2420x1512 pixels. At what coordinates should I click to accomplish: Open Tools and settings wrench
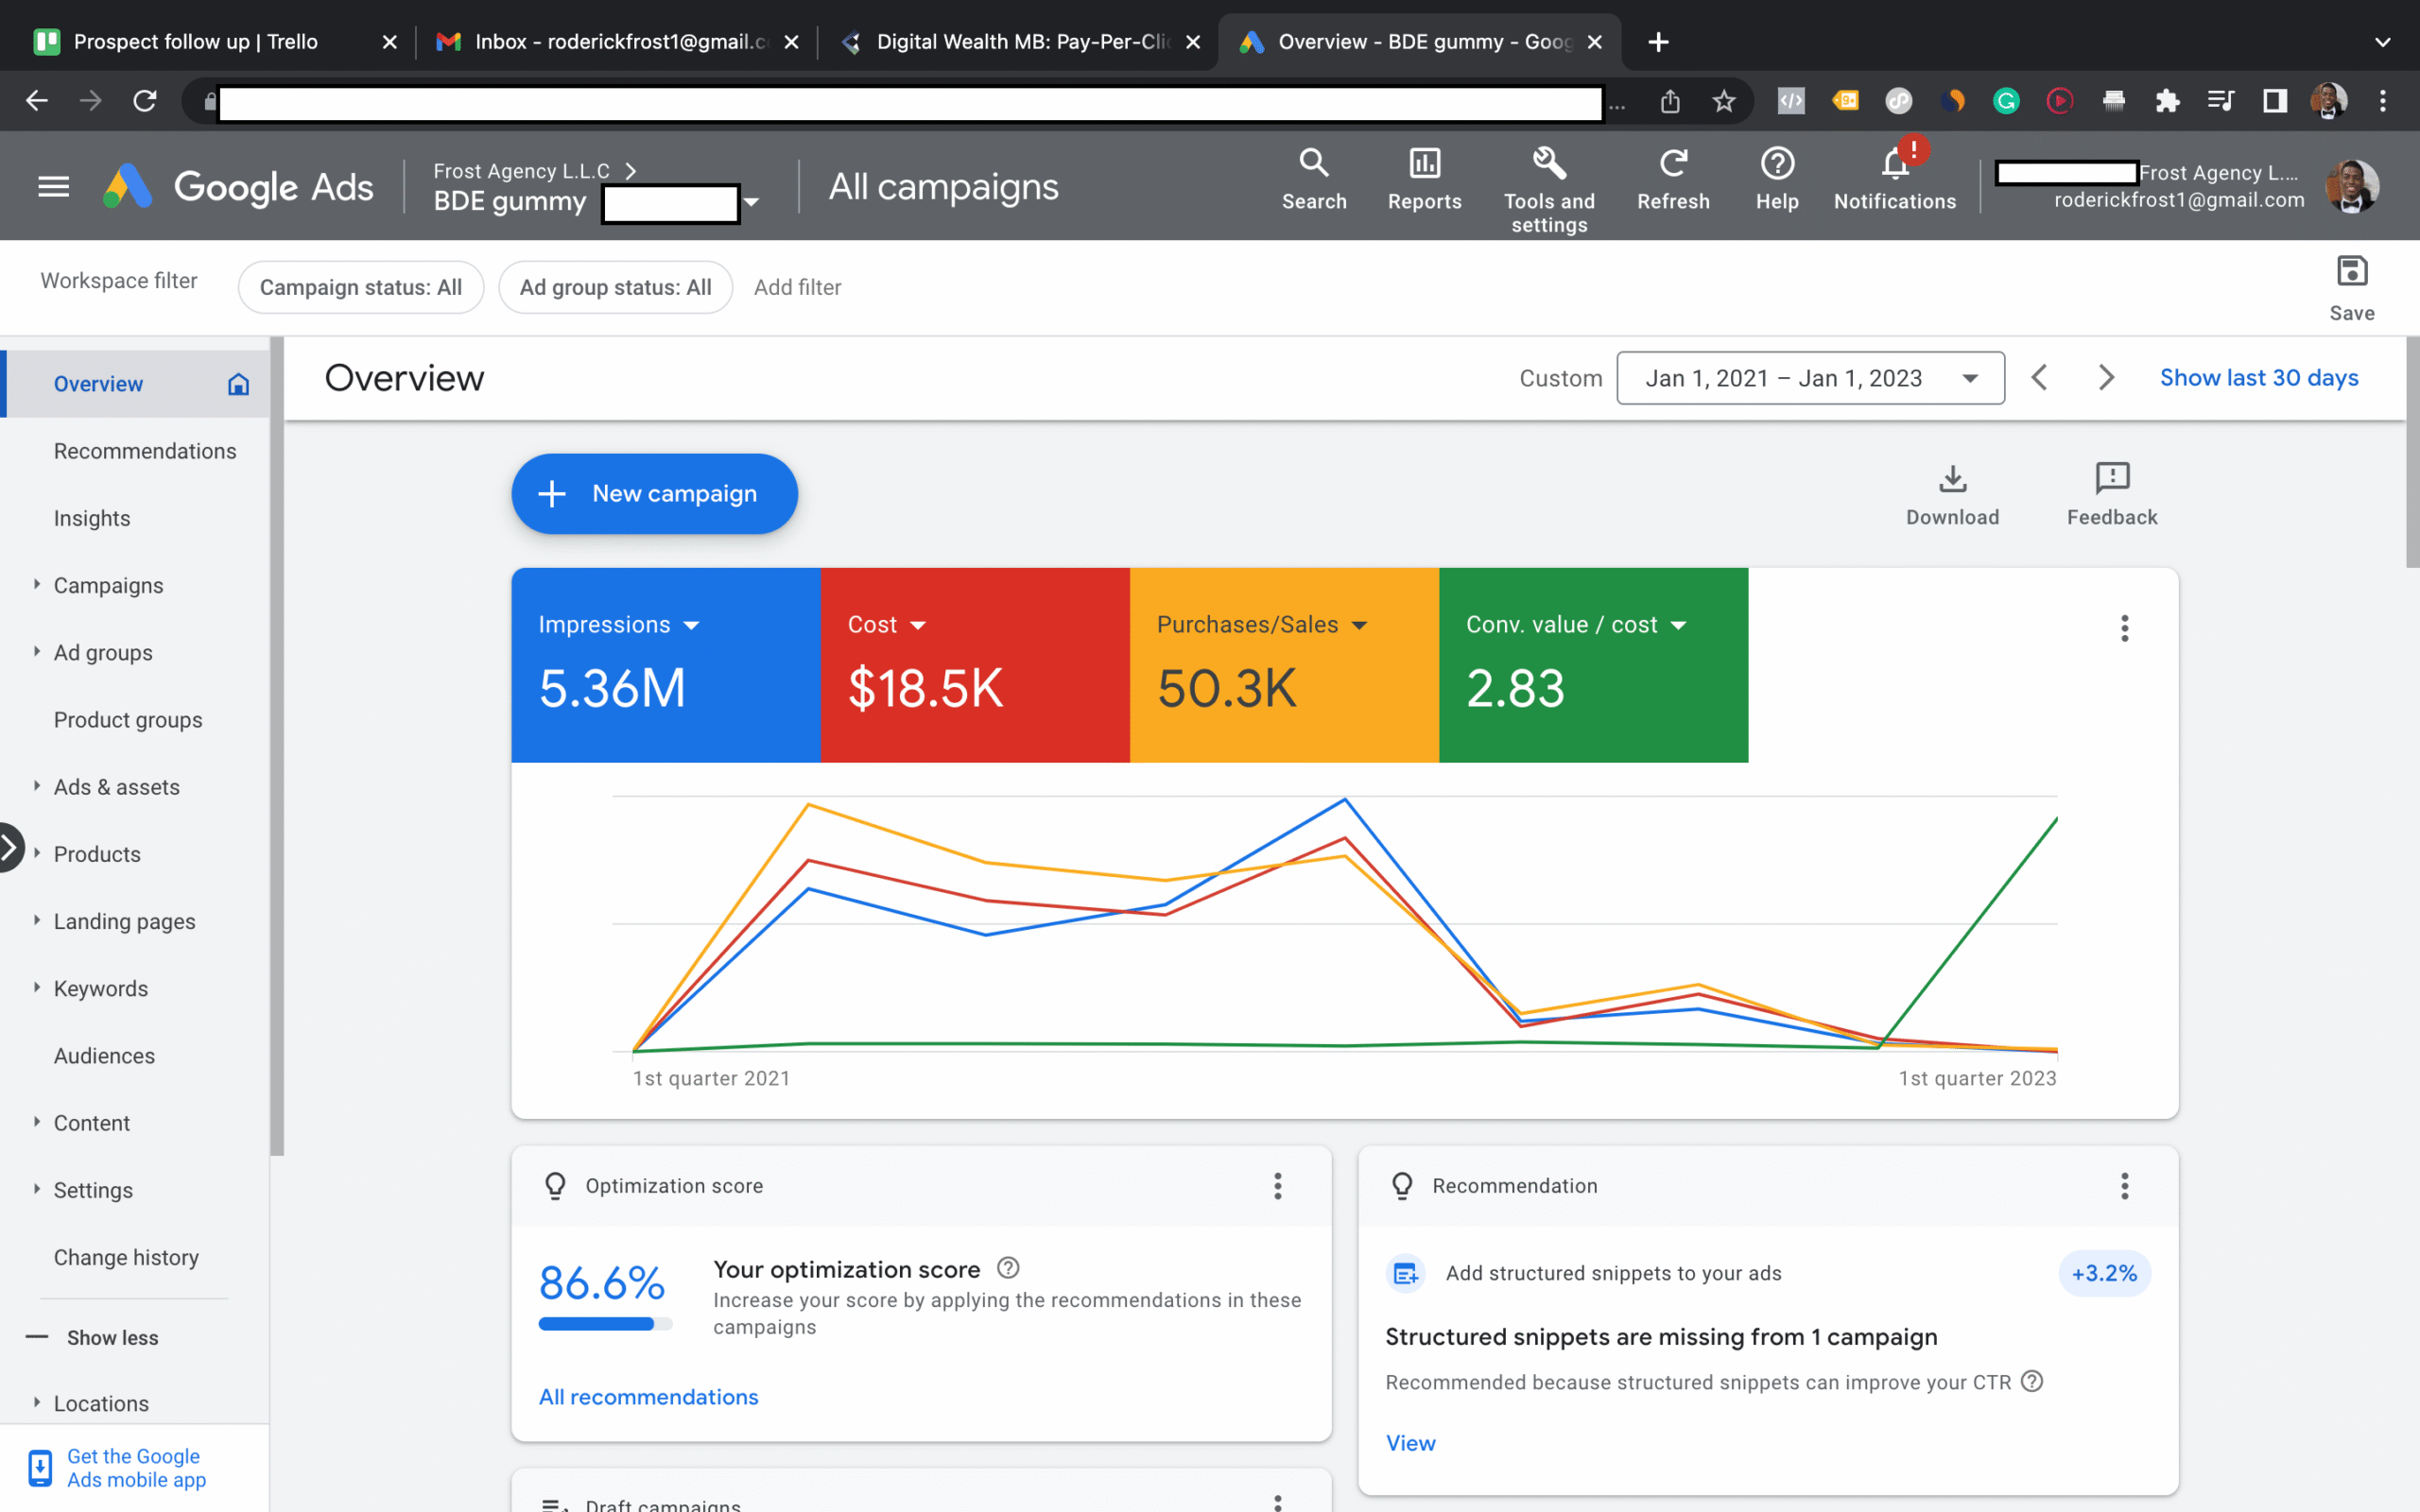[x=1548, y=164]
